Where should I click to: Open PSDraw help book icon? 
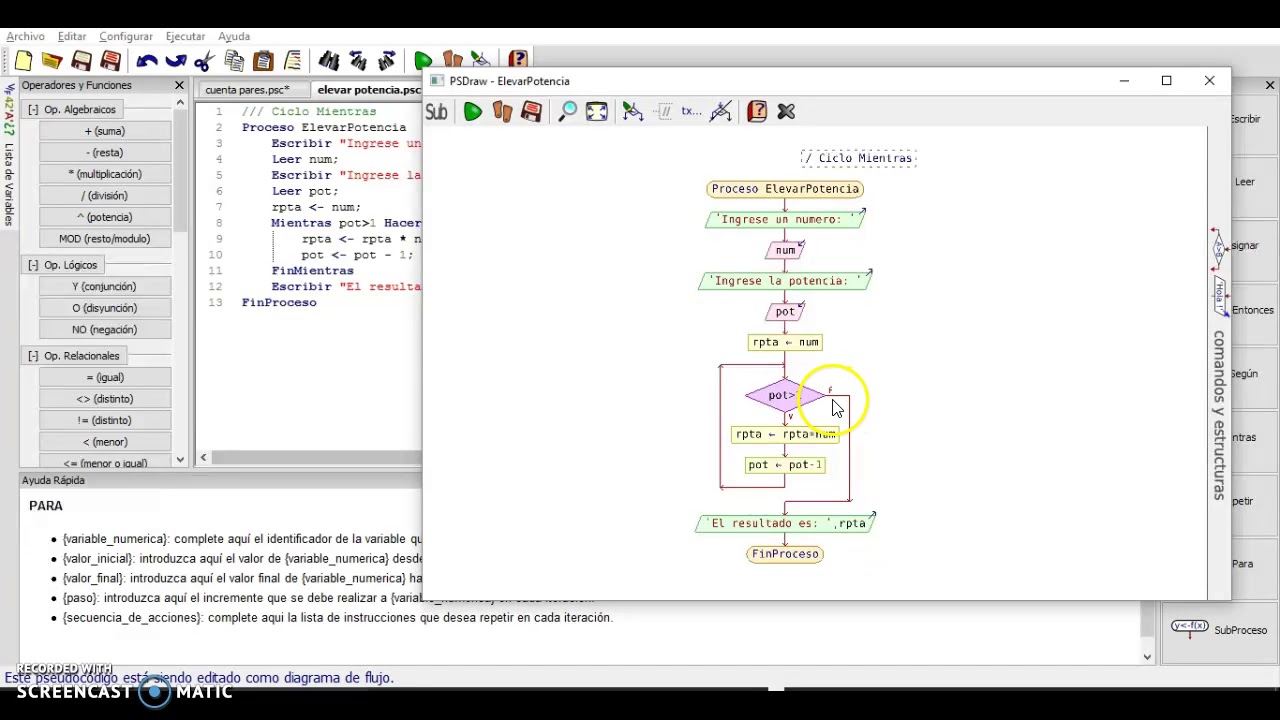[x=757, y=112]
